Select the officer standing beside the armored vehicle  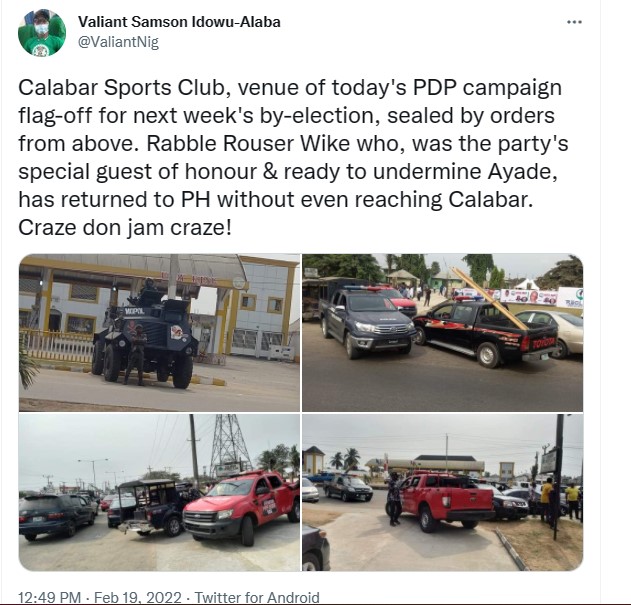tap(136, 354)
